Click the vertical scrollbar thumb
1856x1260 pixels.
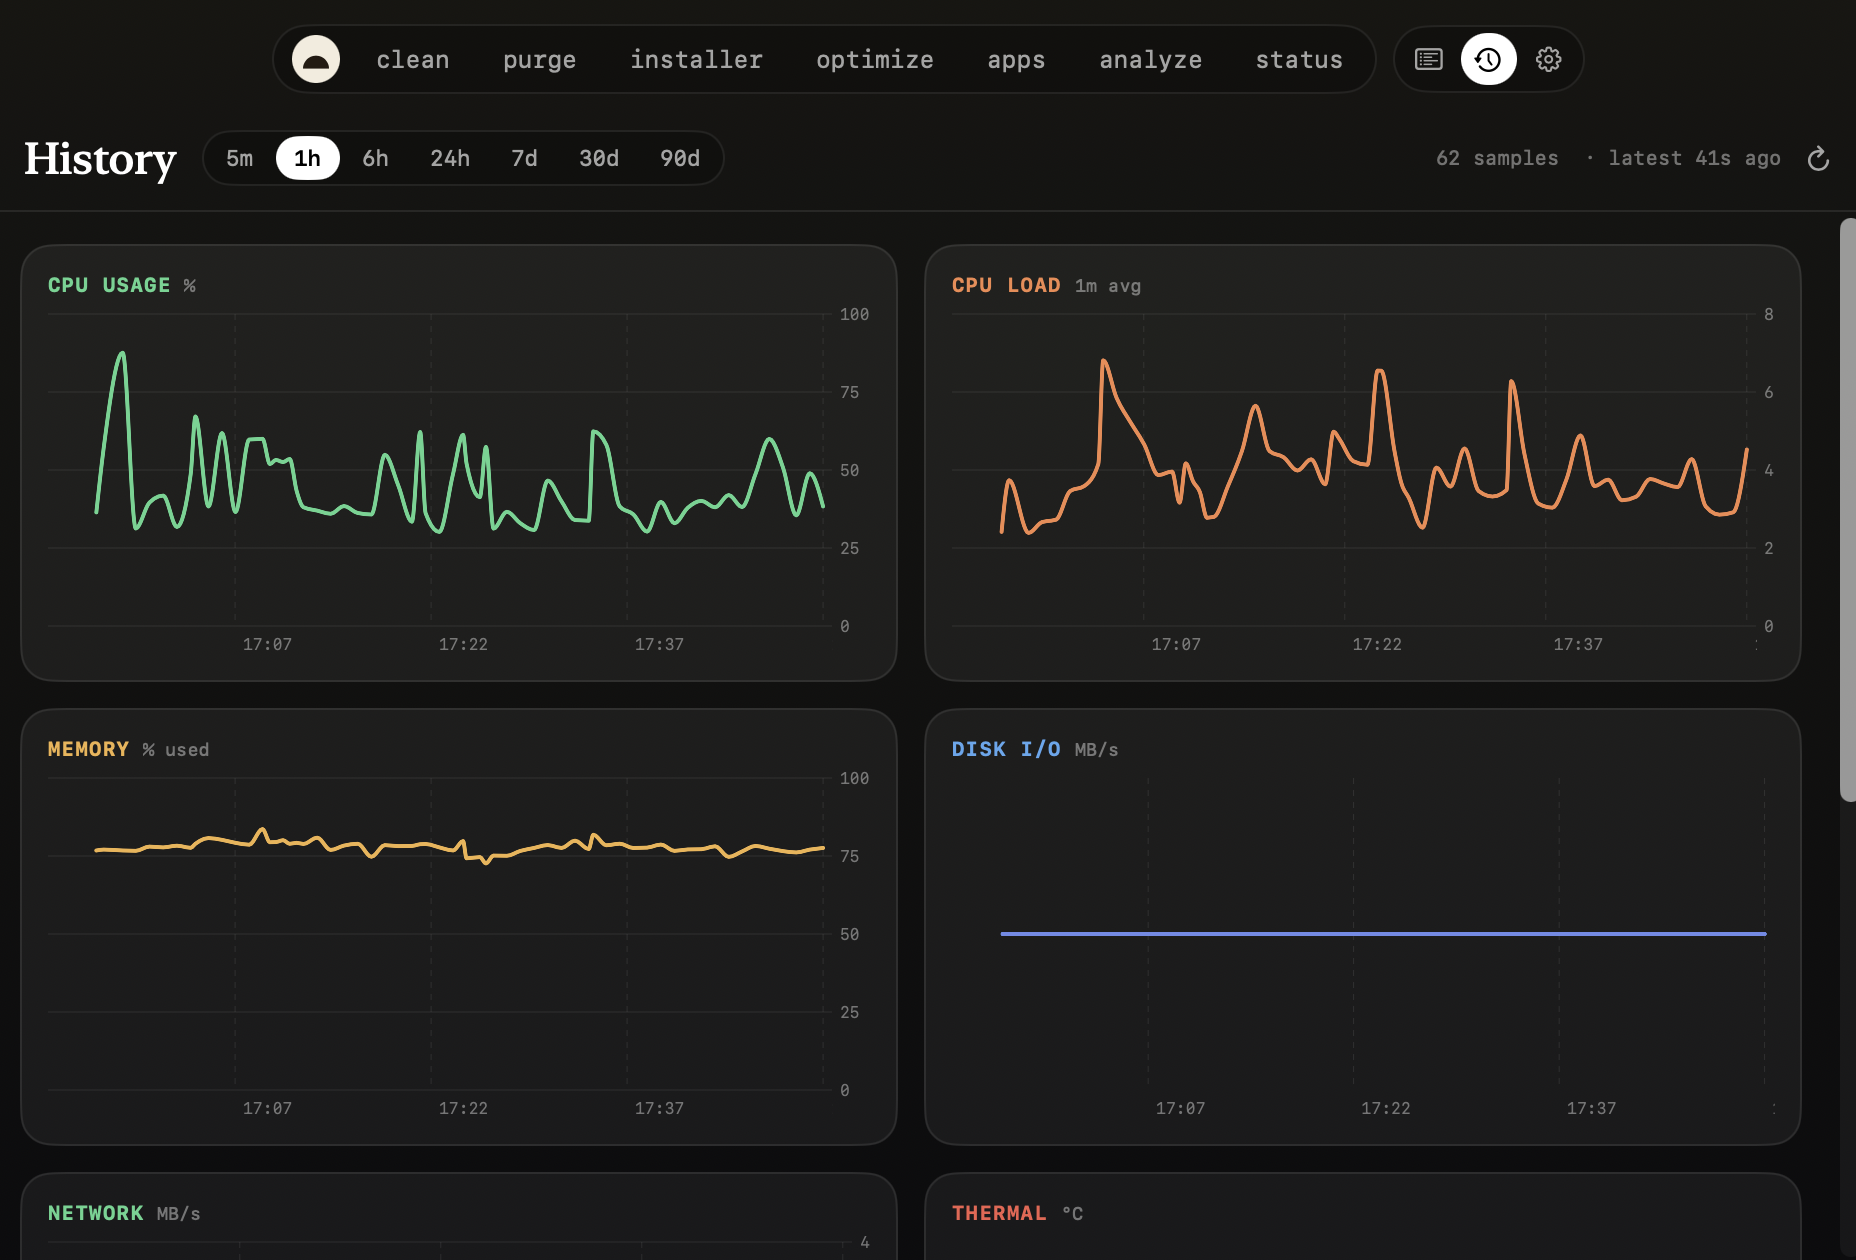click(x=1847, y=510)
